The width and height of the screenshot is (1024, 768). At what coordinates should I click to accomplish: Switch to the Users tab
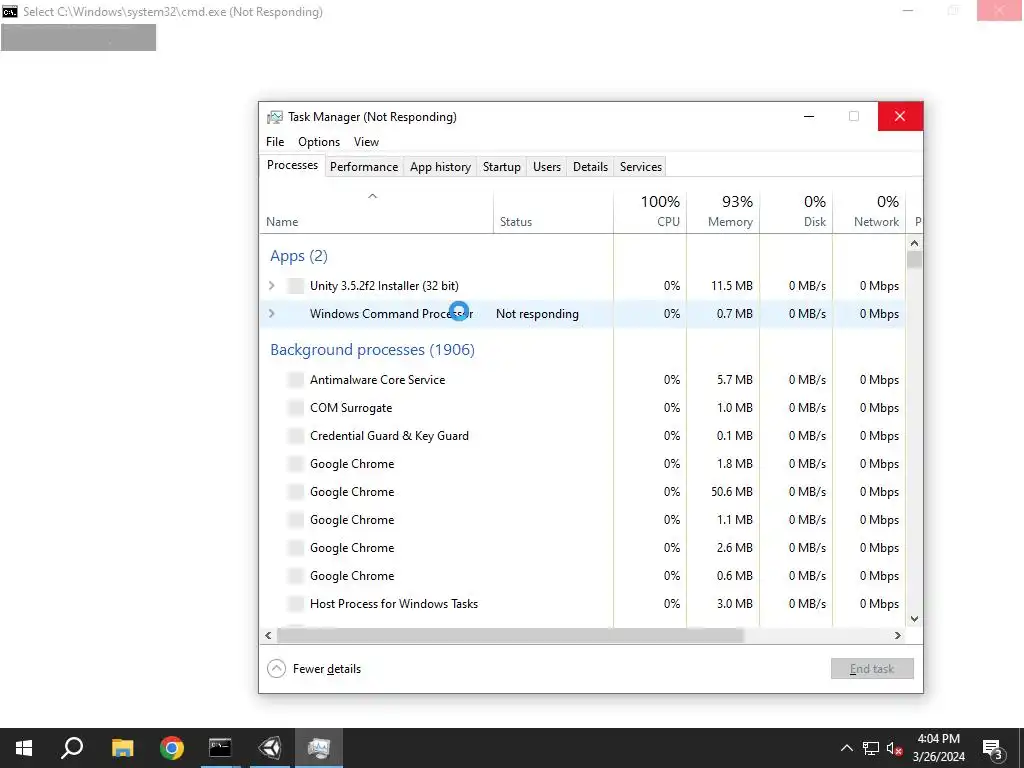coord(547,167)
